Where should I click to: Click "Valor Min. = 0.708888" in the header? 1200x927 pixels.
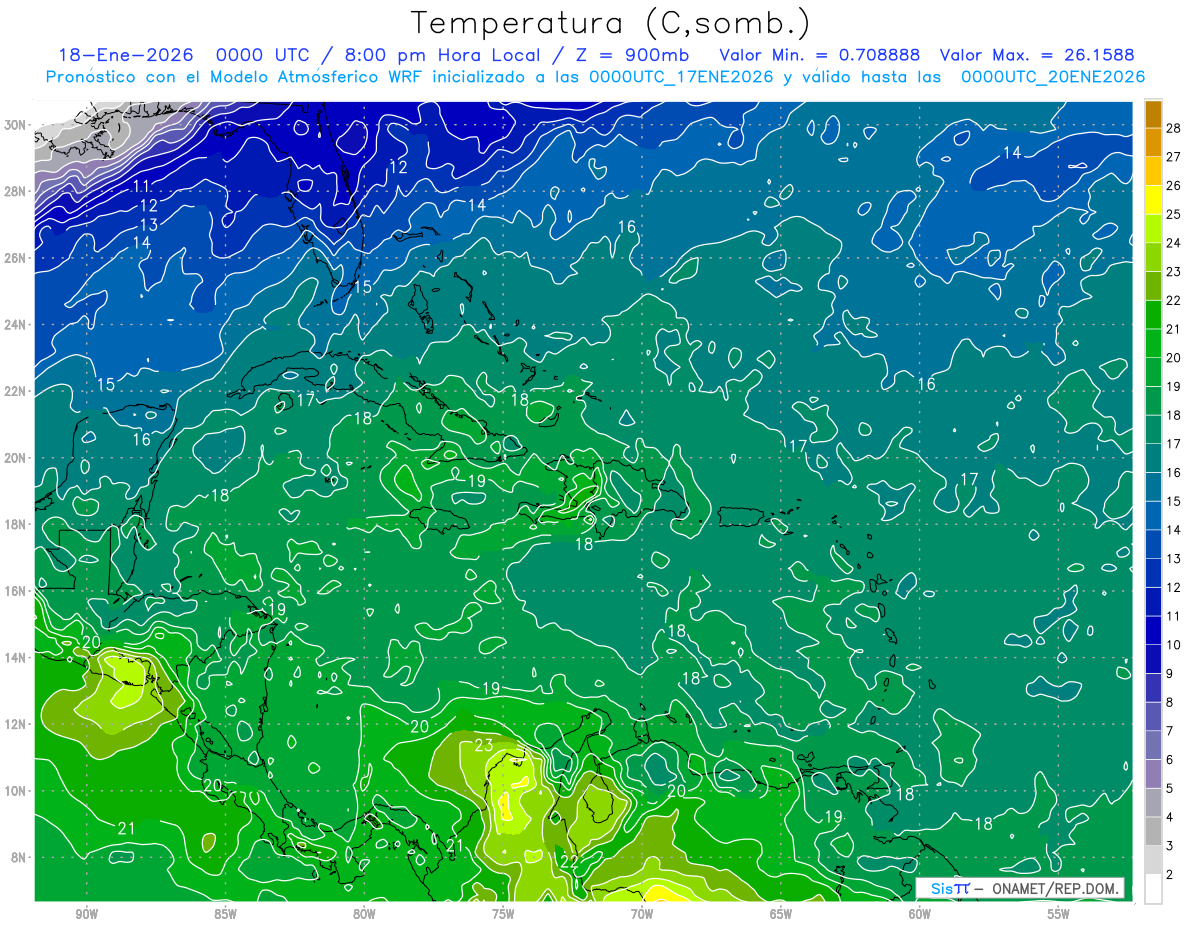tap(818, 55)
